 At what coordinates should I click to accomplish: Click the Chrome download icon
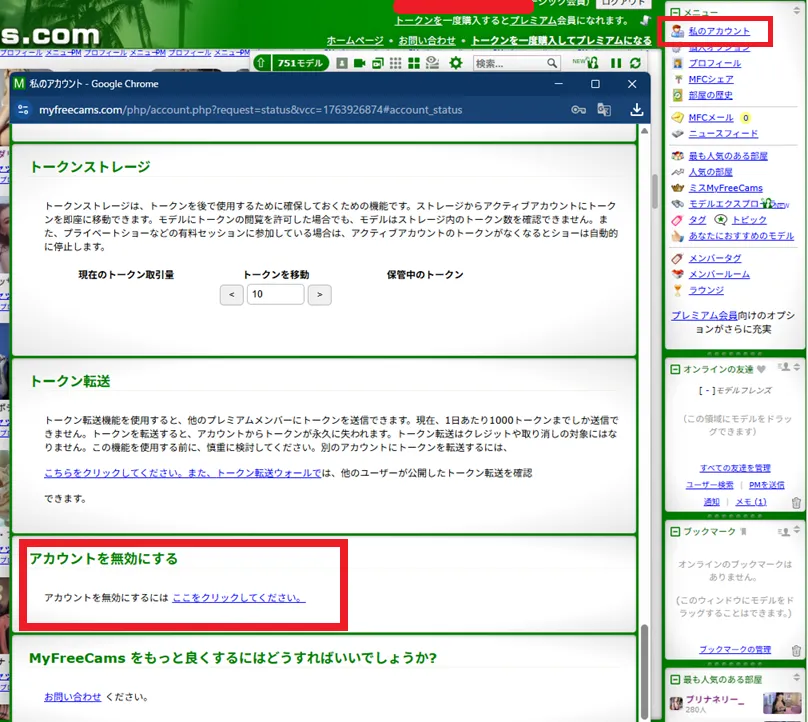[x=637, y=110]
